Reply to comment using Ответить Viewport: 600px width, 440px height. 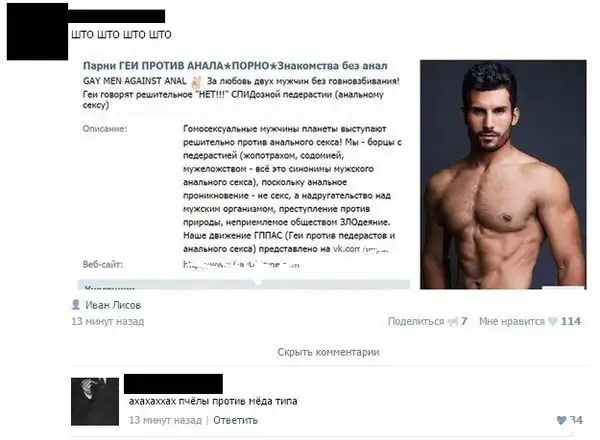[235, 420]
